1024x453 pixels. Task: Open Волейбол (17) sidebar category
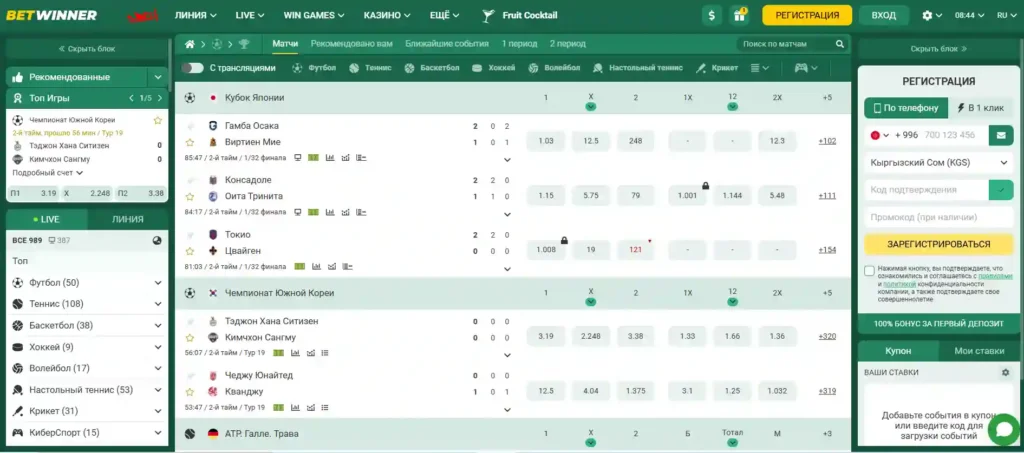pos(87,368)
